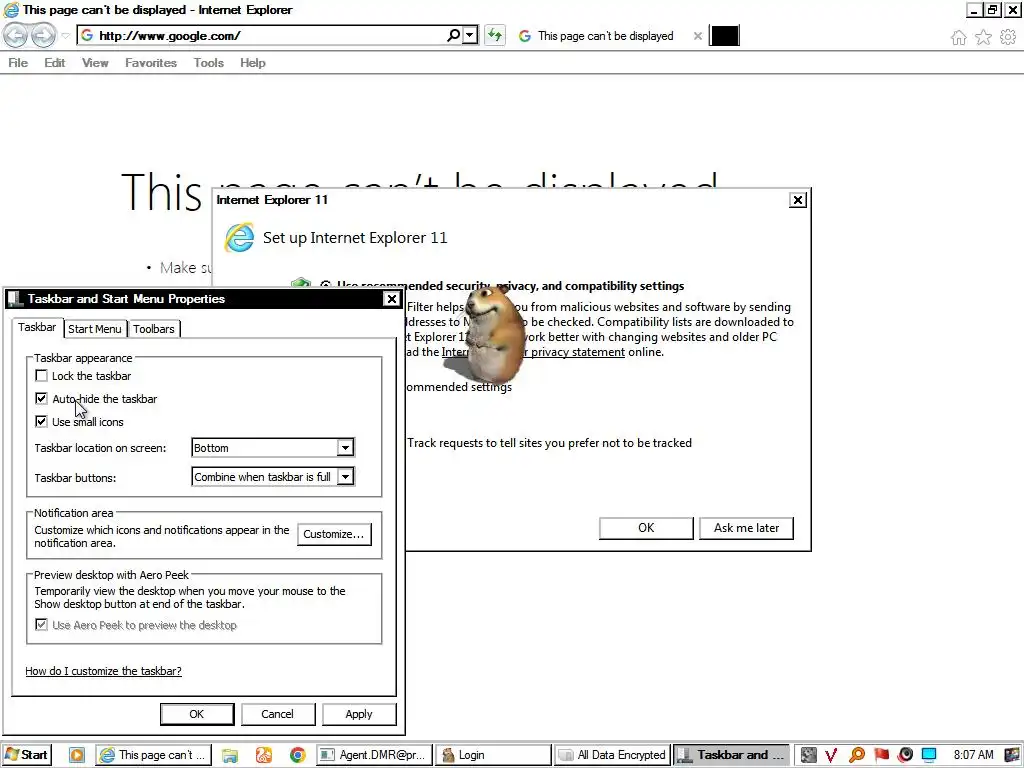1024x768 pixels.
Task: Select the 'This page can't' taskbar button
Action: click(x=153, y=755)
